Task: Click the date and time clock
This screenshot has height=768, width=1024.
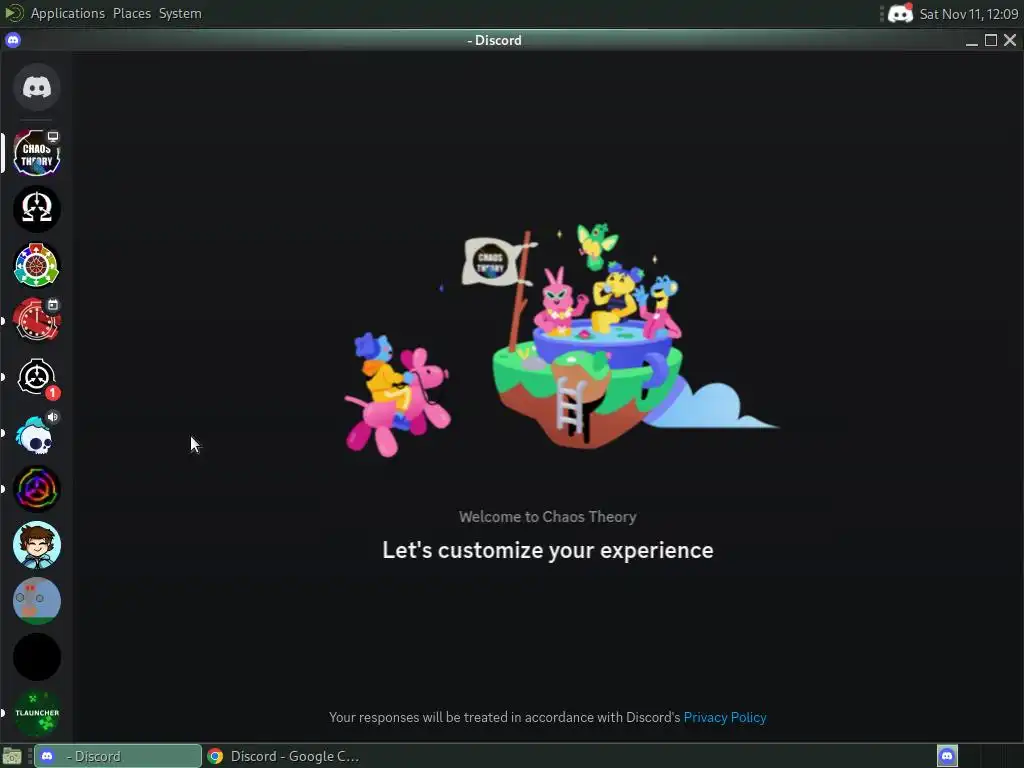Action: click(968, 14)
